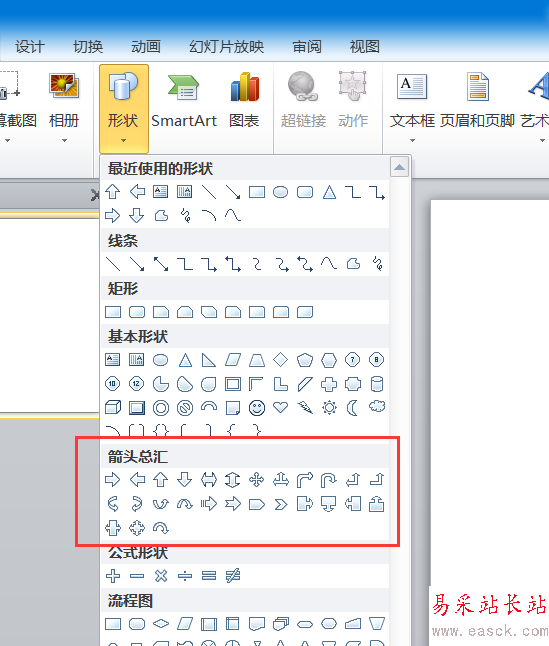This screenshot has width=549, height=646.
Task: Choose minus sign in 公式形状
Action: click(137, 576)
